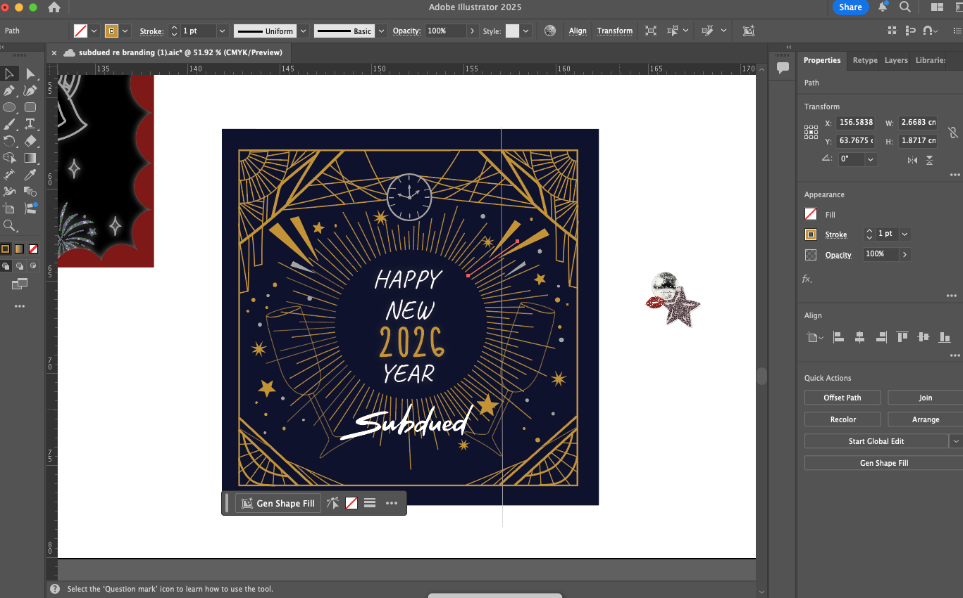Click the Home icon in title bar
Viewport: 963px width, 598px height.
(x=54, y=7)
